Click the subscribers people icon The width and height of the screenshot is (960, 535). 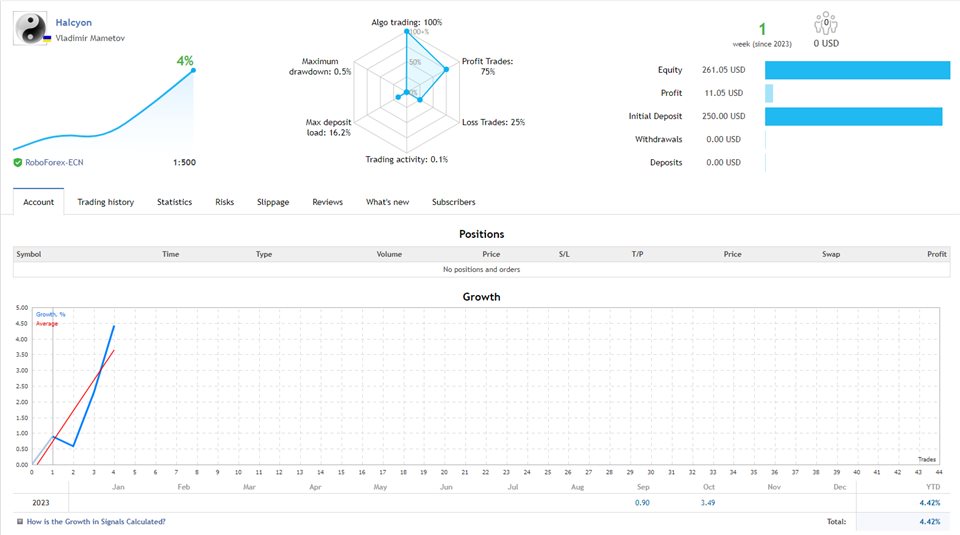826,24
